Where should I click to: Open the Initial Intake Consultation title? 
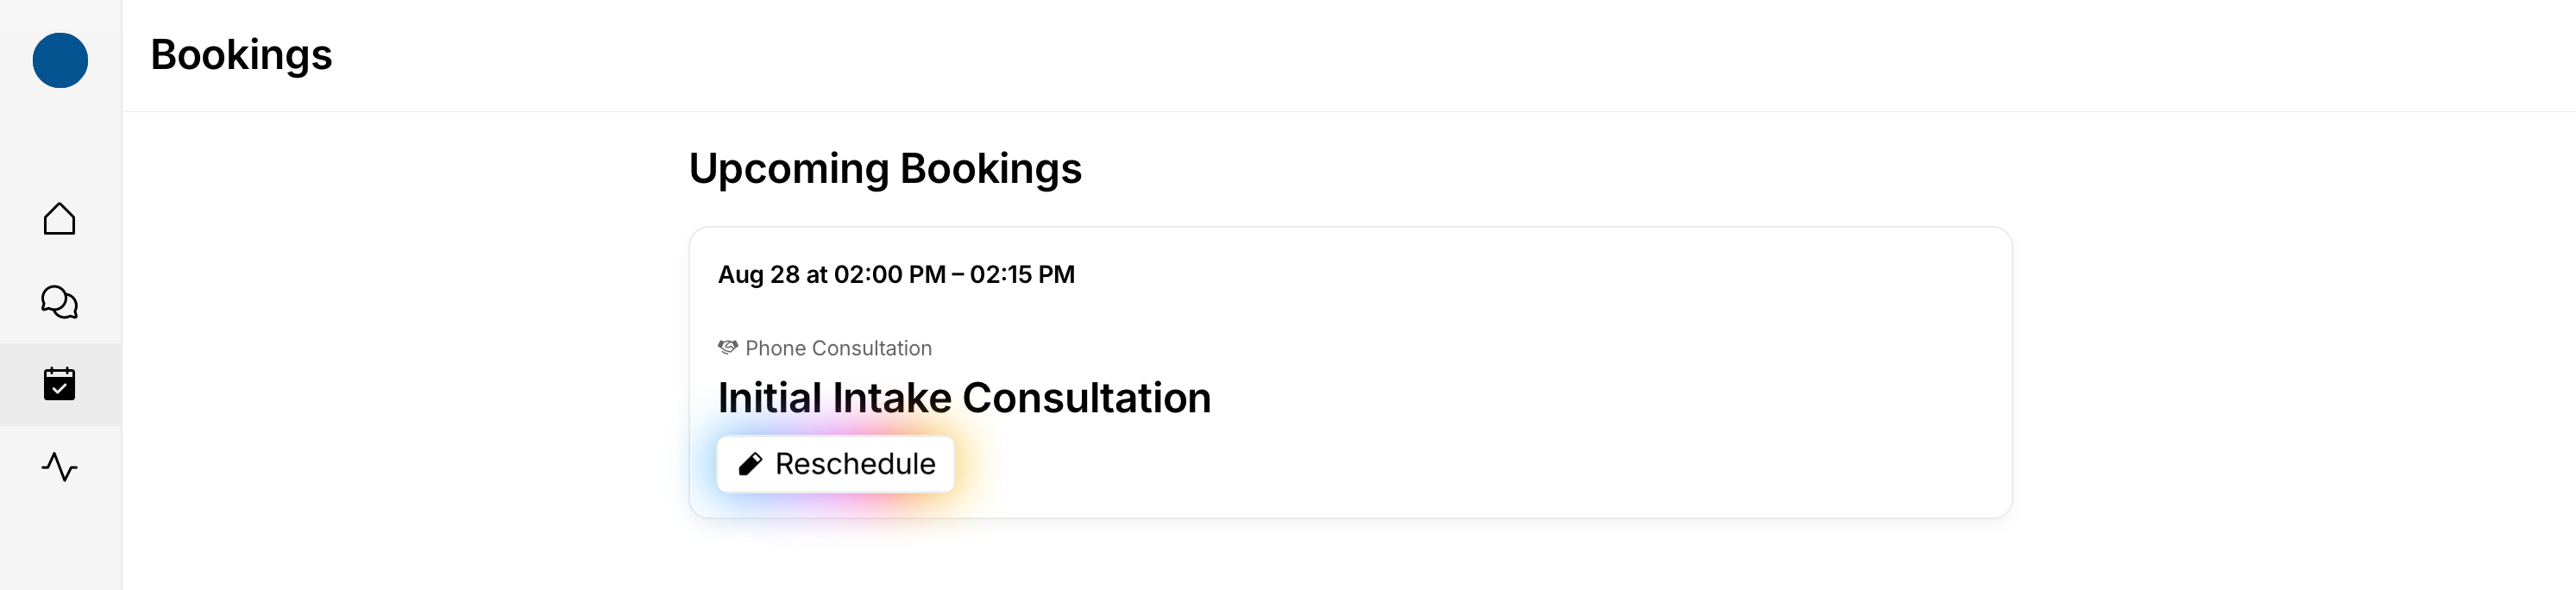[x=964, y=398]
